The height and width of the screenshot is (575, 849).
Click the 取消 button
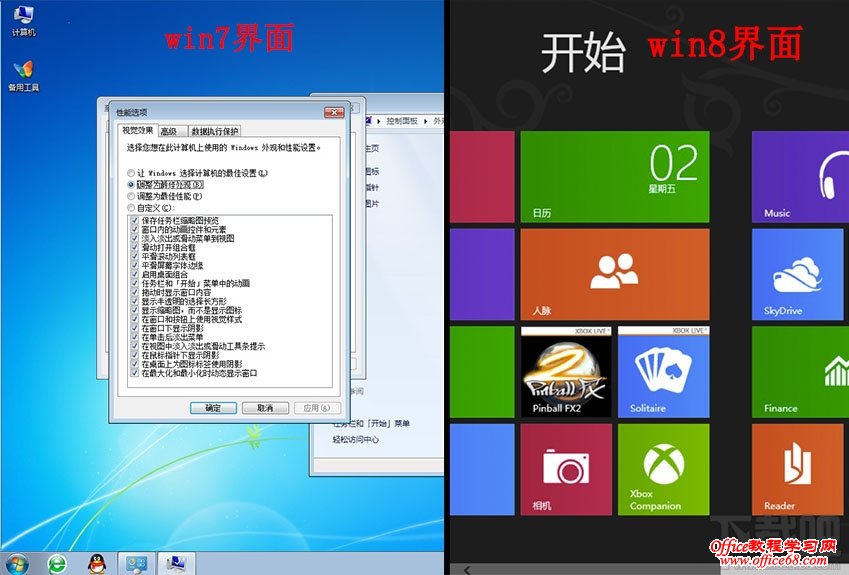pyautogui.click(x=265, y=408)
